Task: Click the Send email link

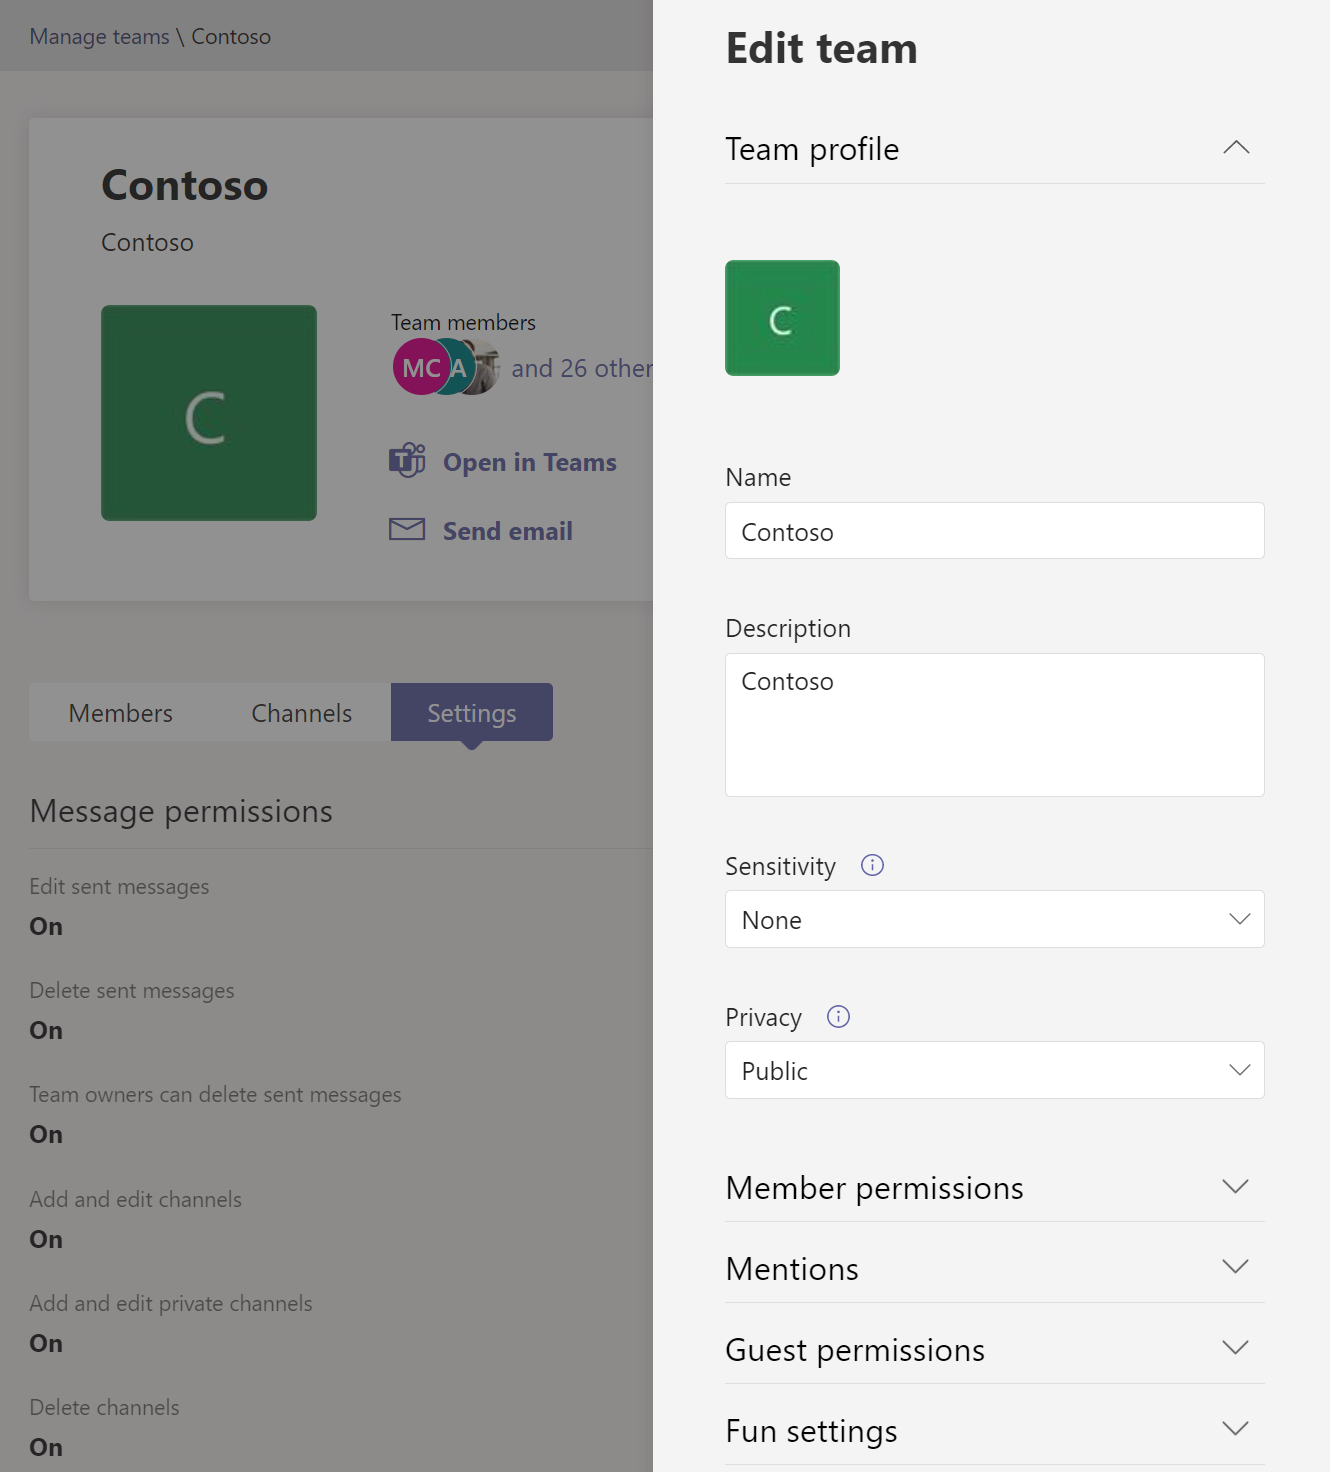Action: point(508,531)
